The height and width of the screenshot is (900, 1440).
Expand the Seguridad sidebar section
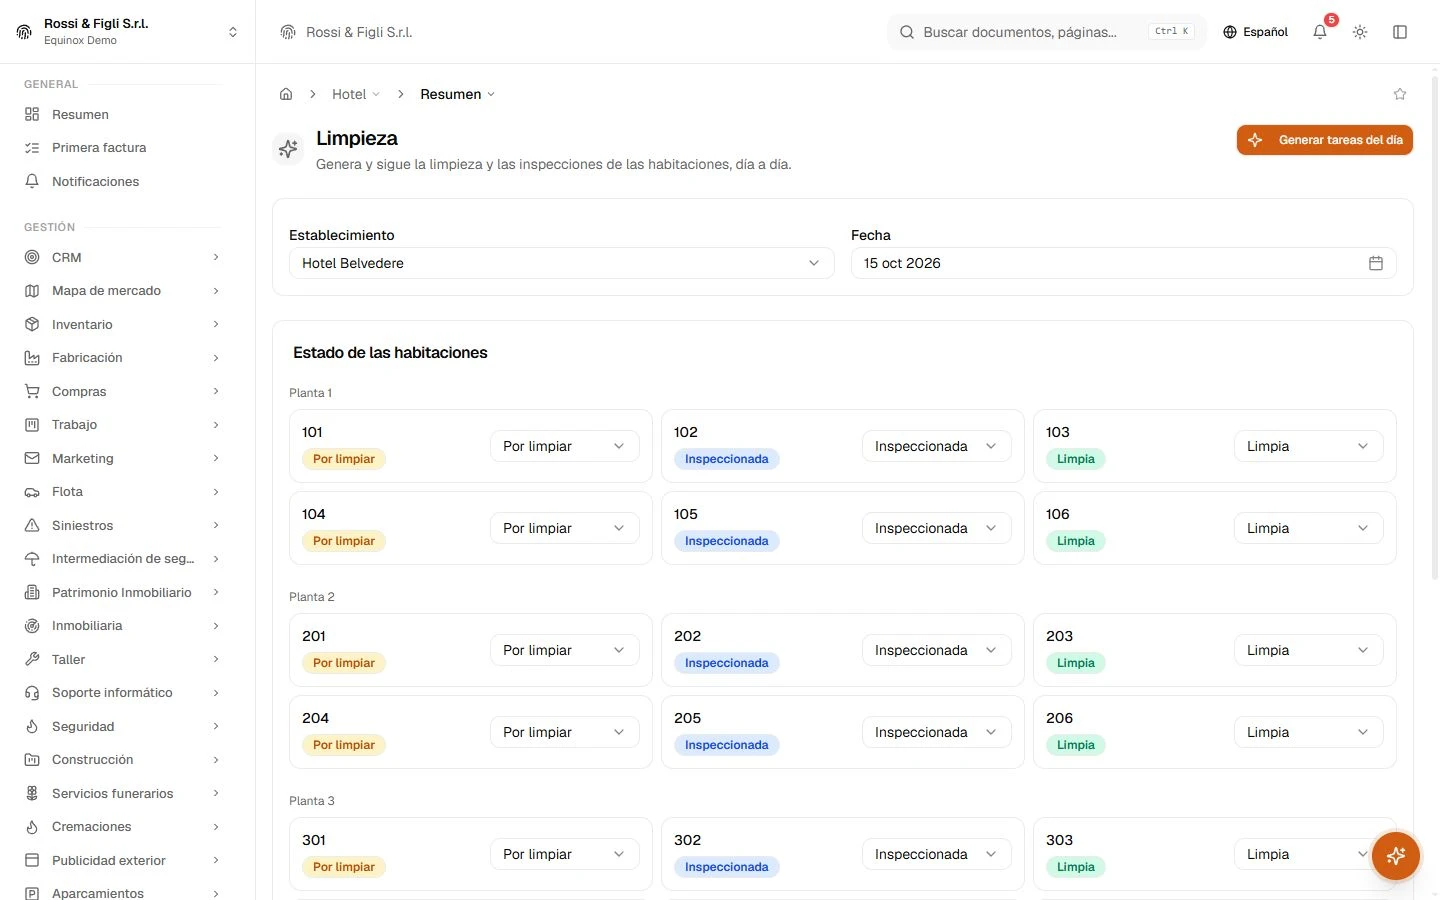122,726
